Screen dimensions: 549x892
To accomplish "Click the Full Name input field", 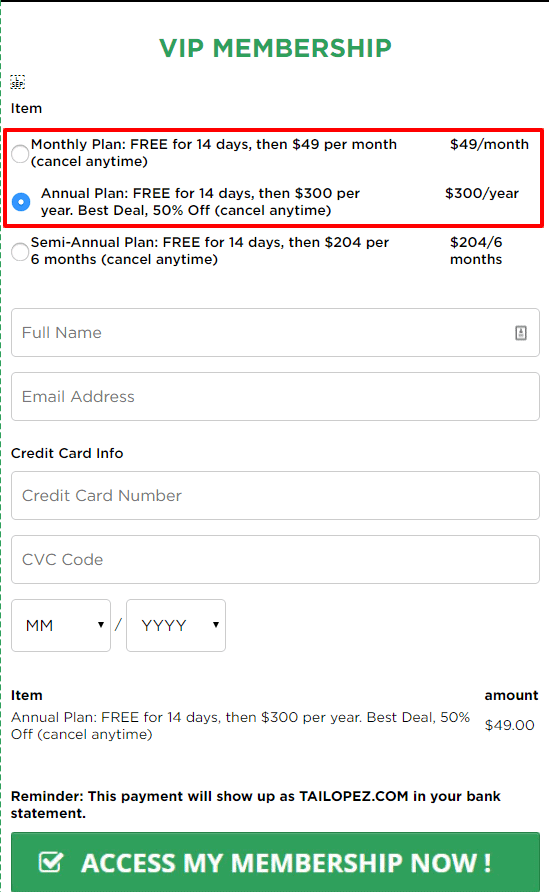I will [275, 333].
